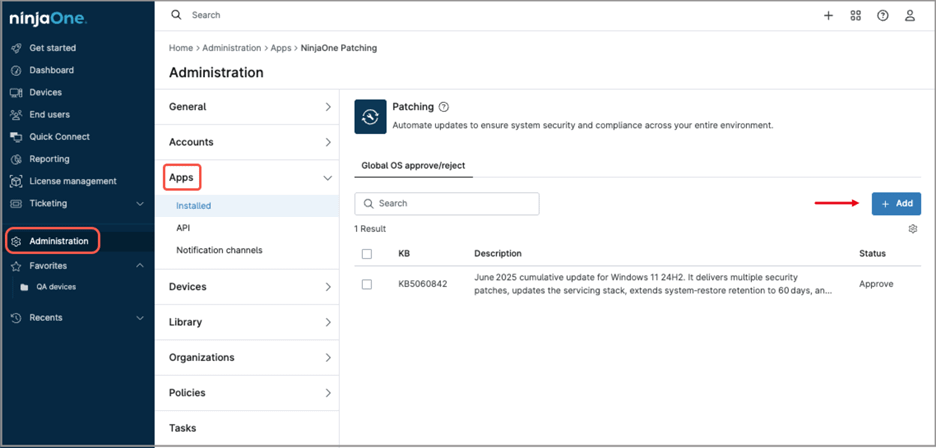This screenshot has width=936, height=448.
Task: Open the apps grid icon
Action: pyautogui.click(x=855, y=16)
